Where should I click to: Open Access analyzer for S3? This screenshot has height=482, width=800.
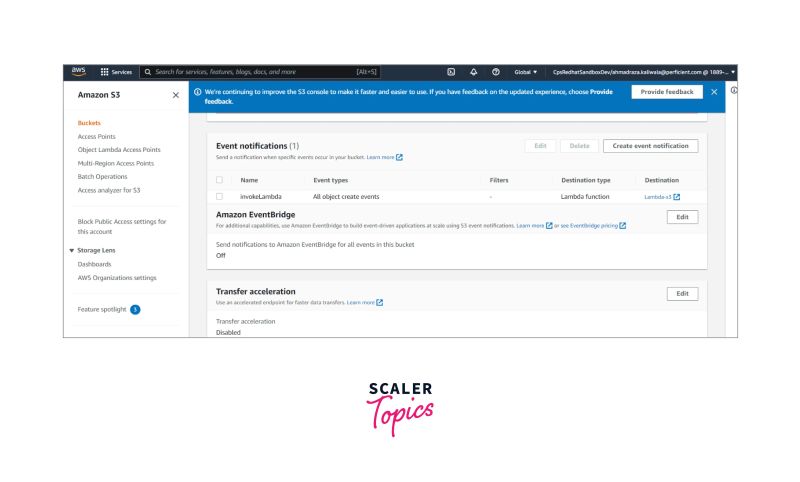(109, 190)
